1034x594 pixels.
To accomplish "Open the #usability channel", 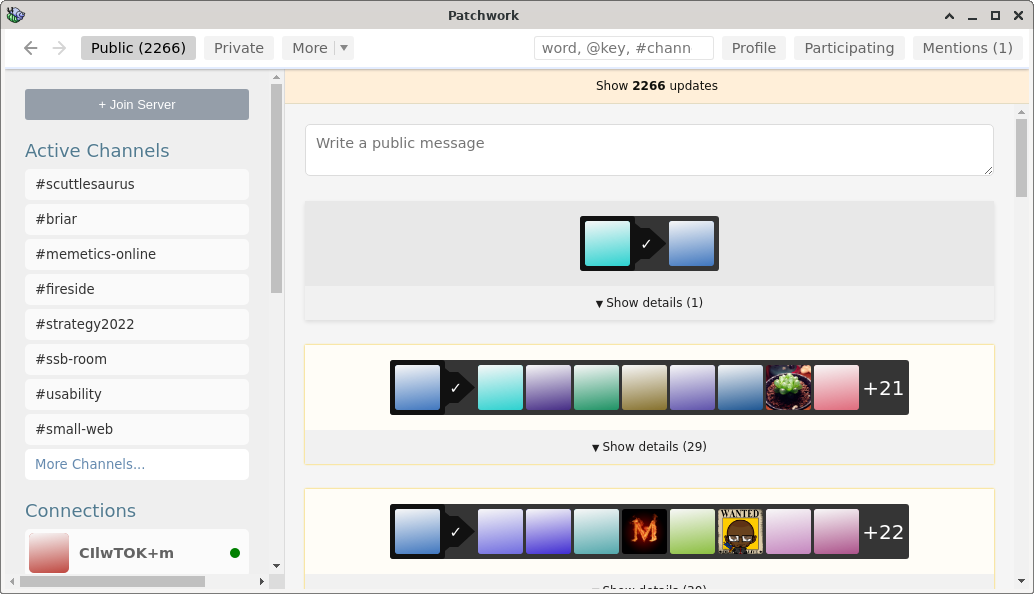I will pos(137,394).
